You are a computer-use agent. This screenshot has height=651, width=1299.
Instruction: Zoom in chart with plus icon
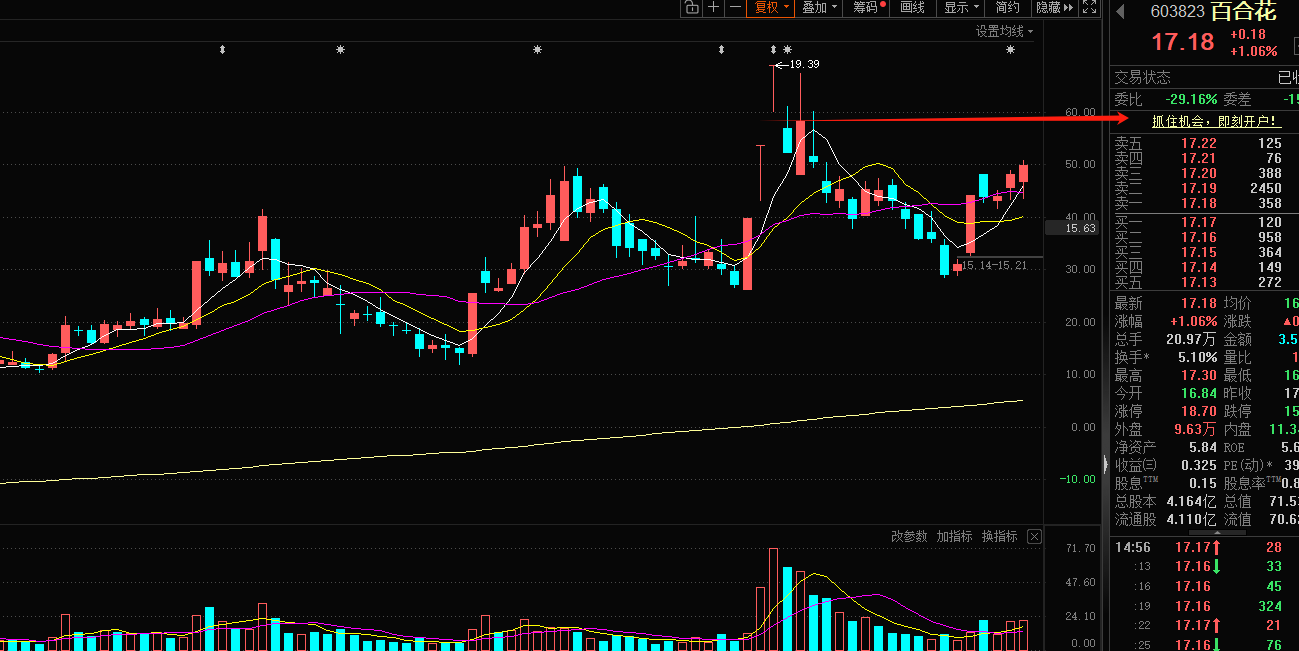pos(713,8)
